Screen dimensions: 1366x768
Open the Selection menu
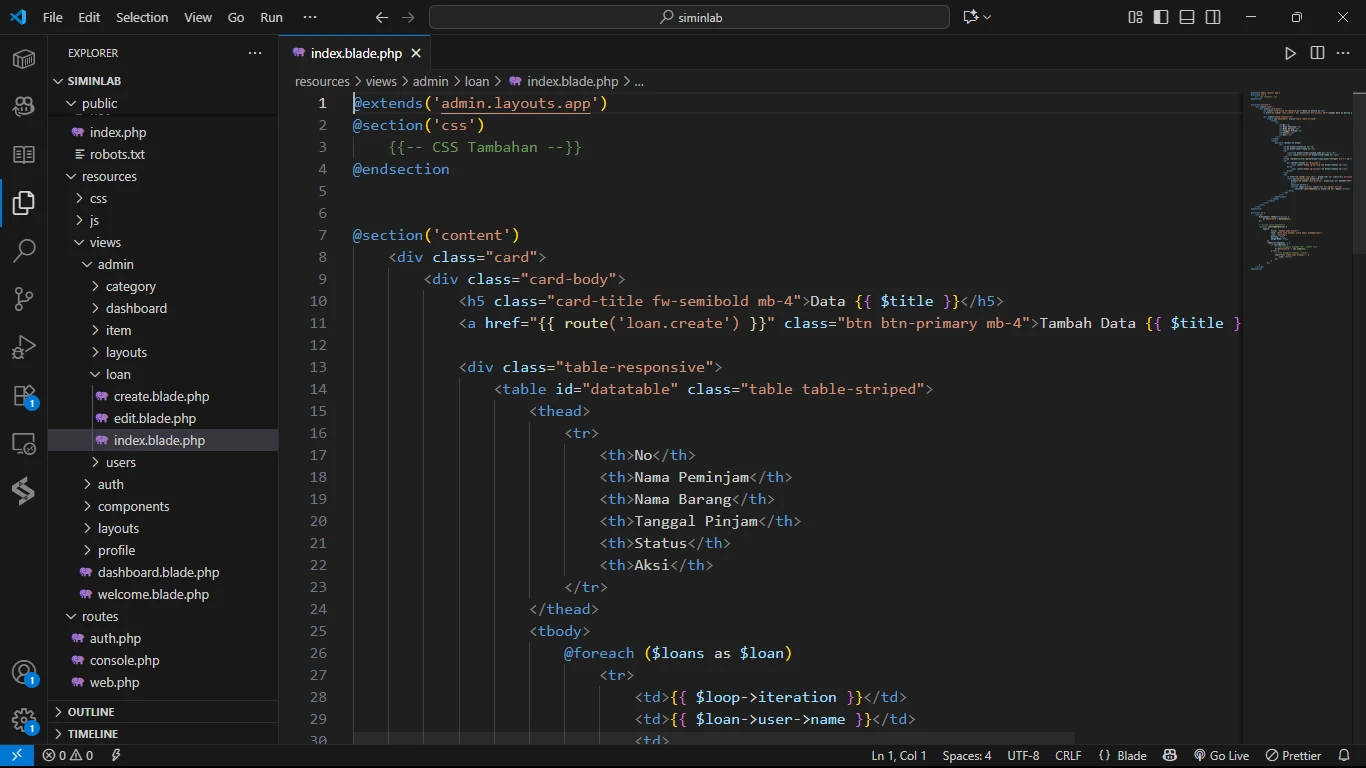coord(142,17)
